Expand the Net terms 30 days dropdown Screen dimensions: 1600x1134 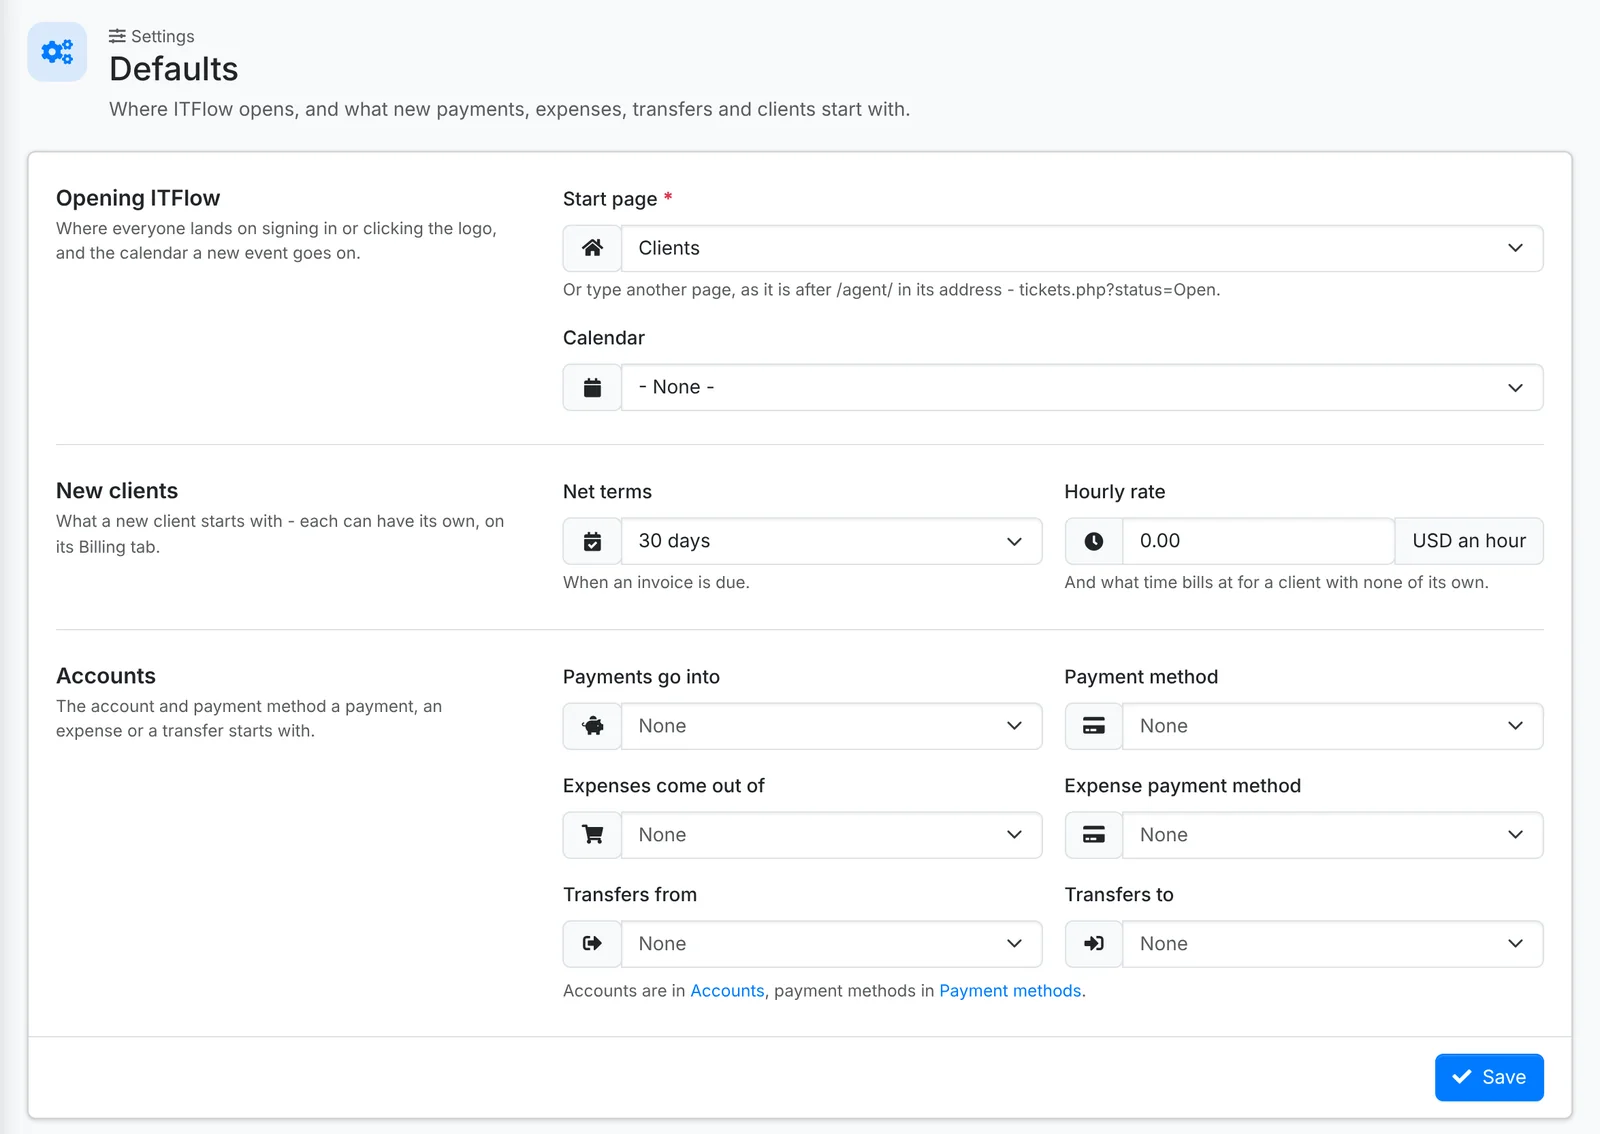(x=831, y=541)
